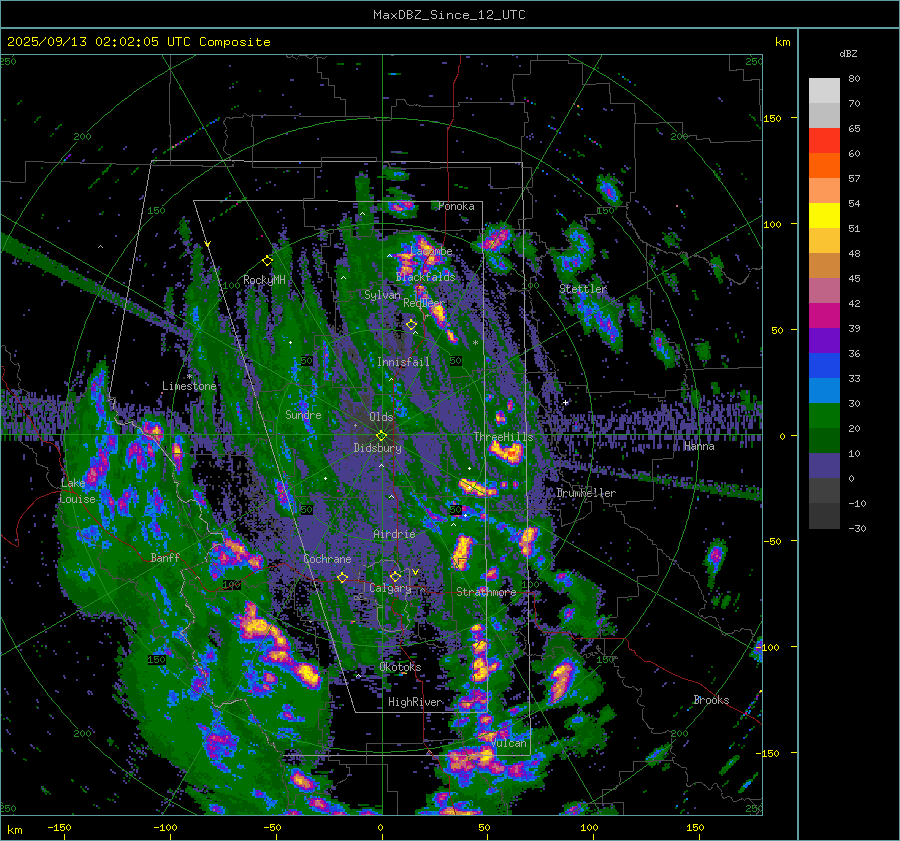This screenshot has width=900, height=841.
Task: Select the Drumheller map label
Action: tap(586, 493)
